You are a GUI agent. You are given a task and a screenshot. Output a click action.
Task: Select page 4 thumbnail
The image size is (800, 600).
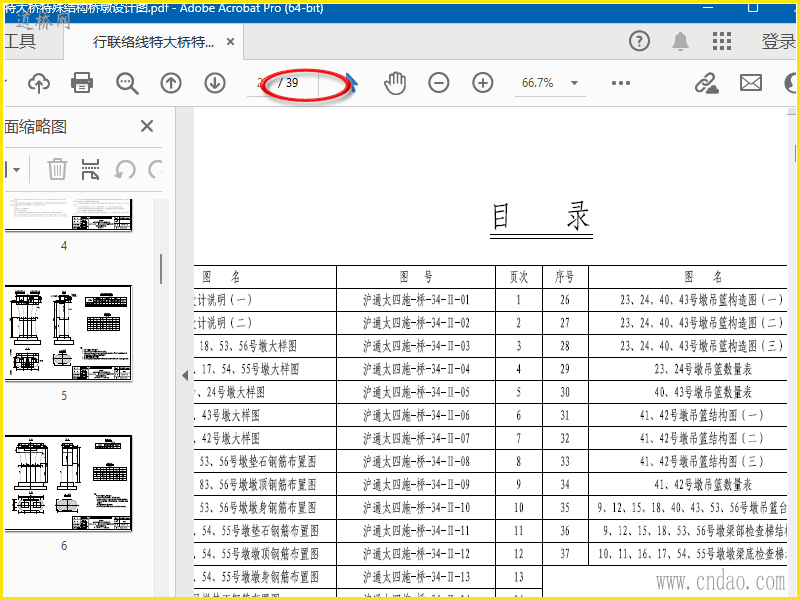pos(68,215)
